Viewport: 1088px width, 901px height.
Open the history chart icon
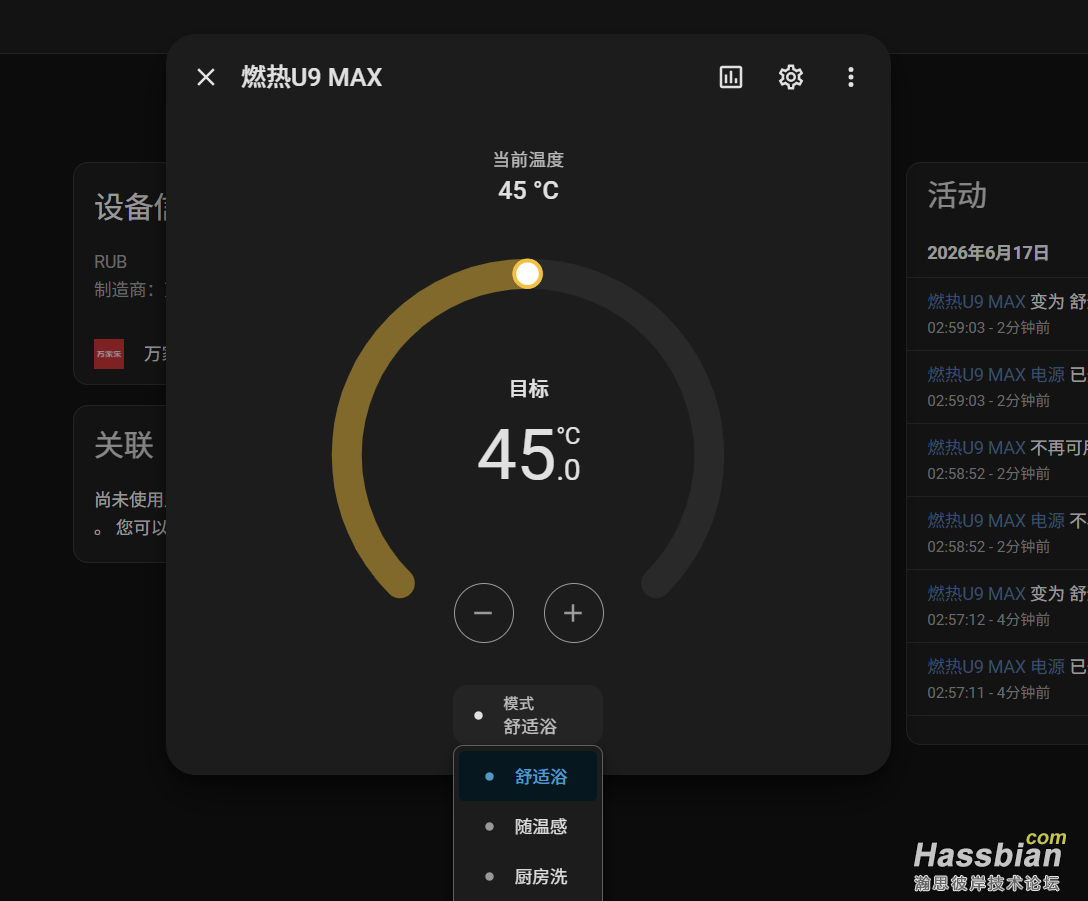[731, 77]
